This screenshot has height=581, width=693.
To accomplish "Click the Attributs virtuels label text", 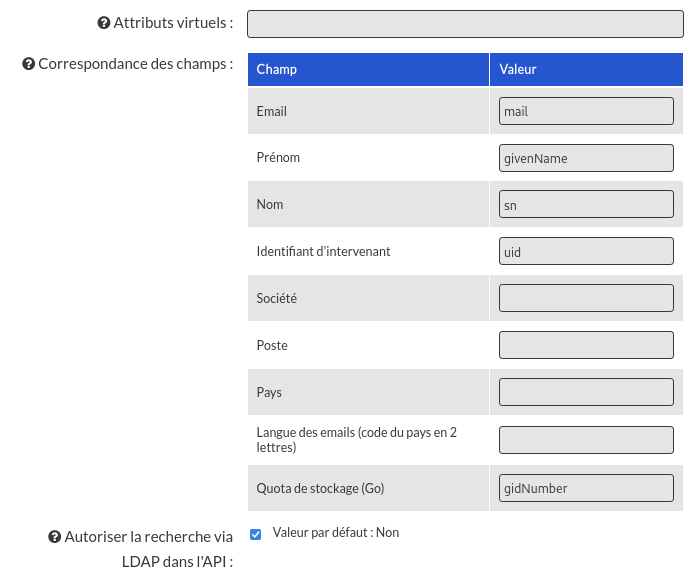I will [173, 23].
